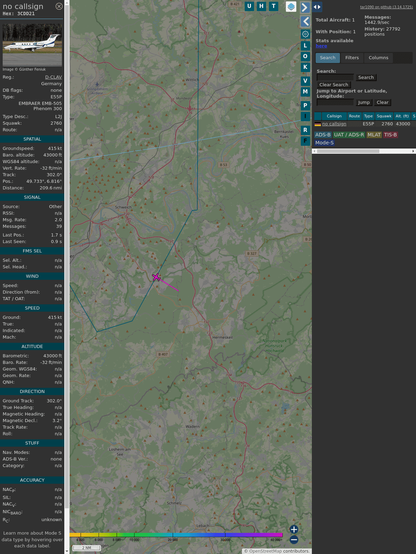Switch to the Columns tab
This screenshot has width=416, height=554.
379,58
